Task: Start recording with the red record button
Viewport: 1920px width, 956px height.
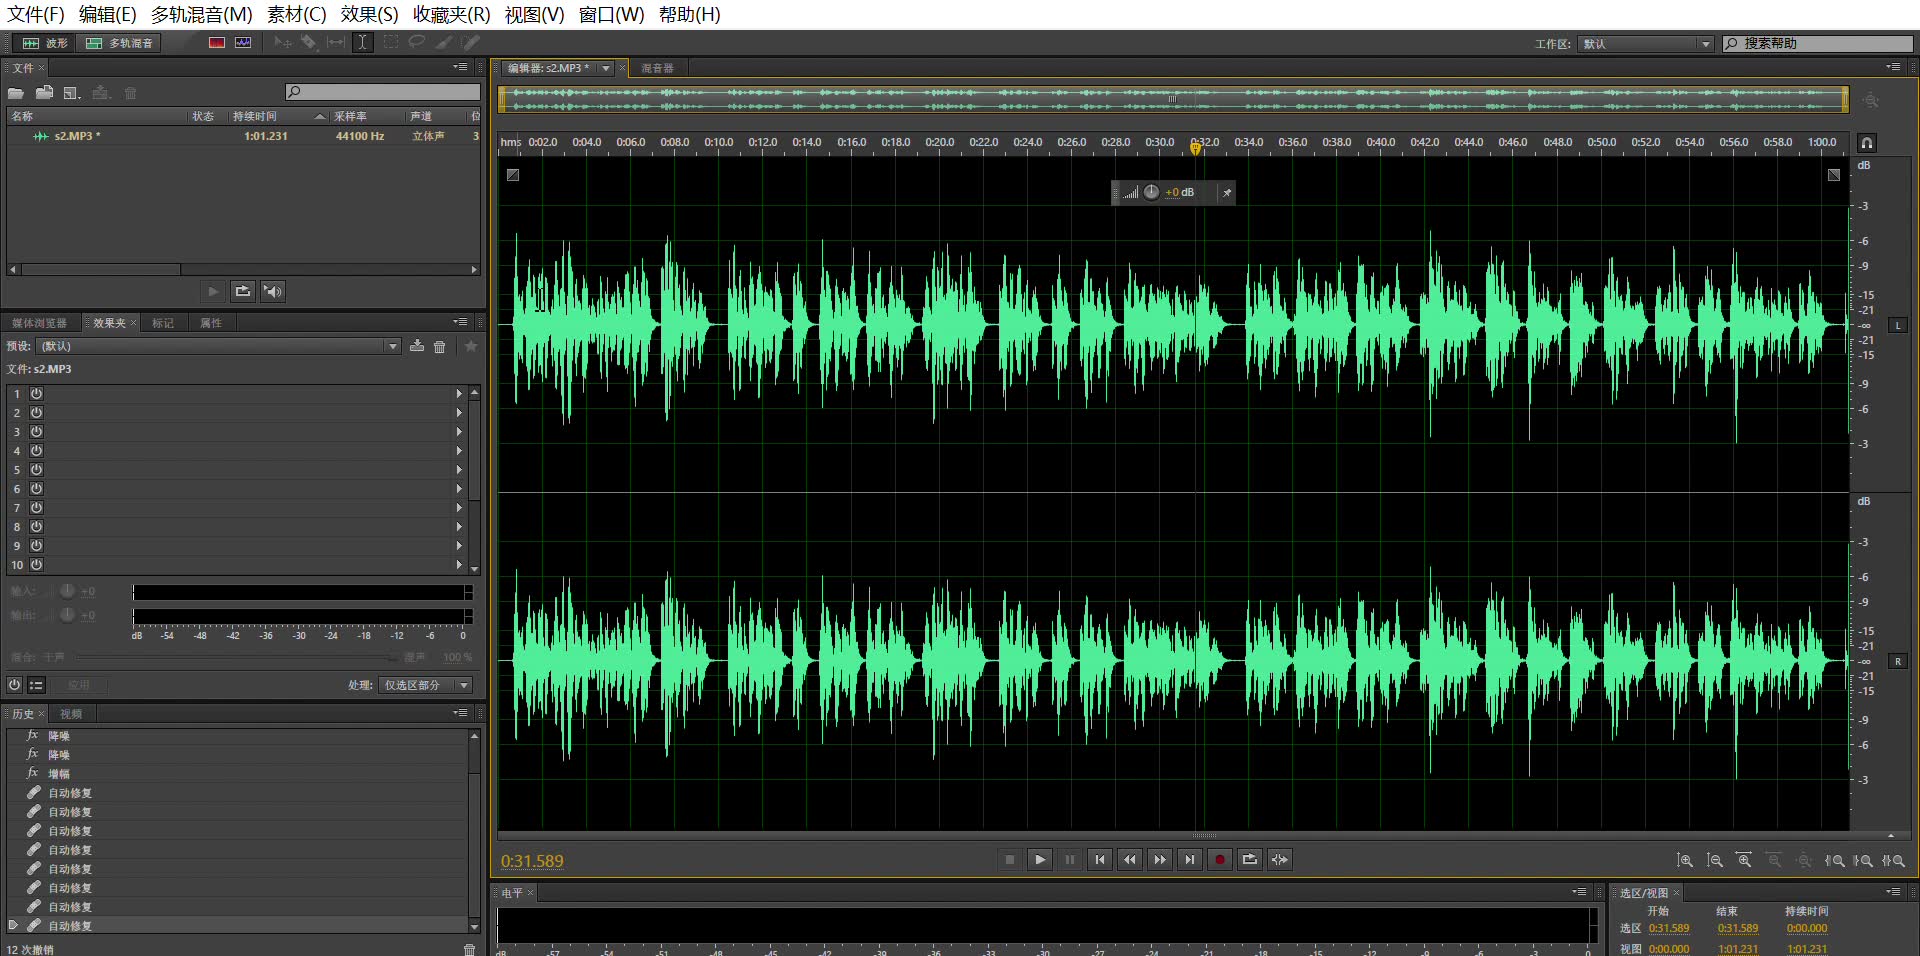Action: pos(1219,859)
